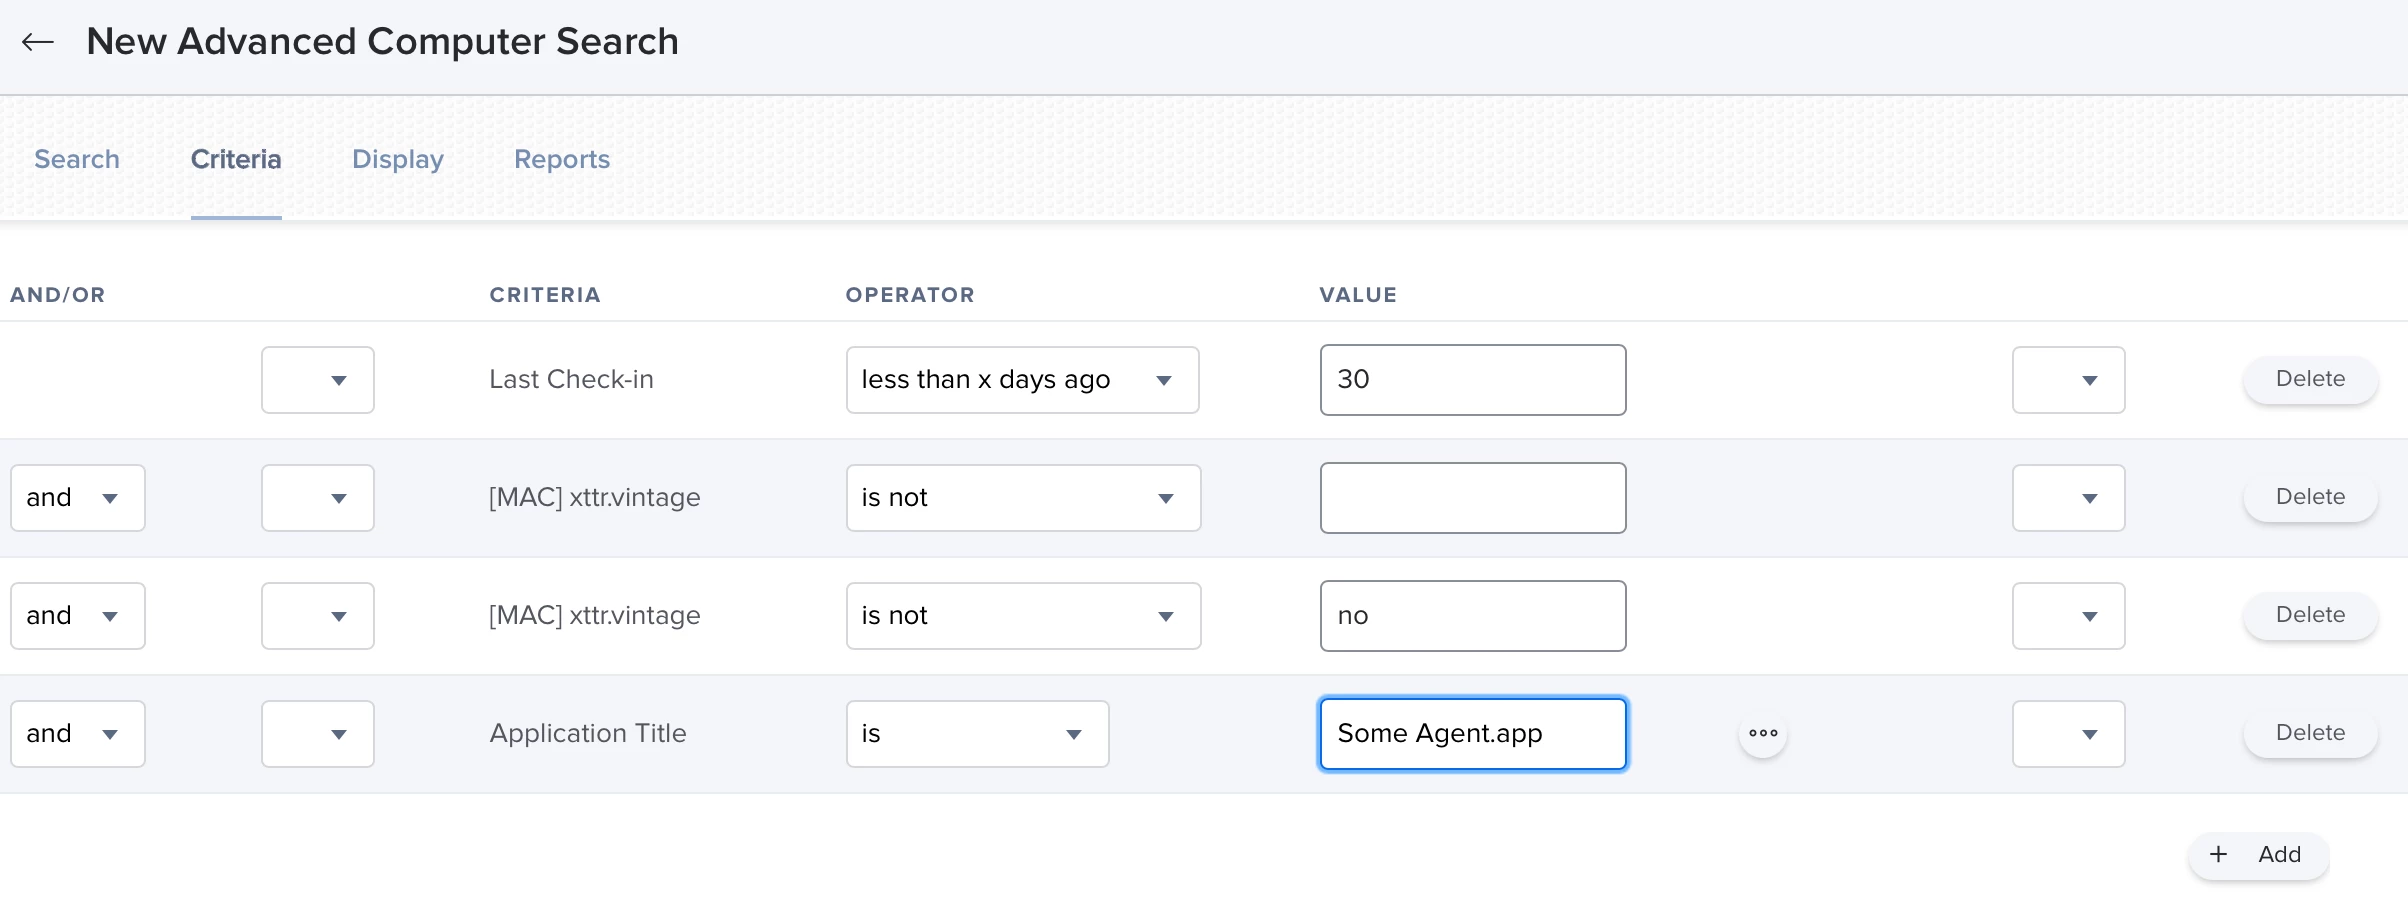The image size is (2408, 916).
Task: Delete the Application Title criteria row
Action: (2310, 734)
